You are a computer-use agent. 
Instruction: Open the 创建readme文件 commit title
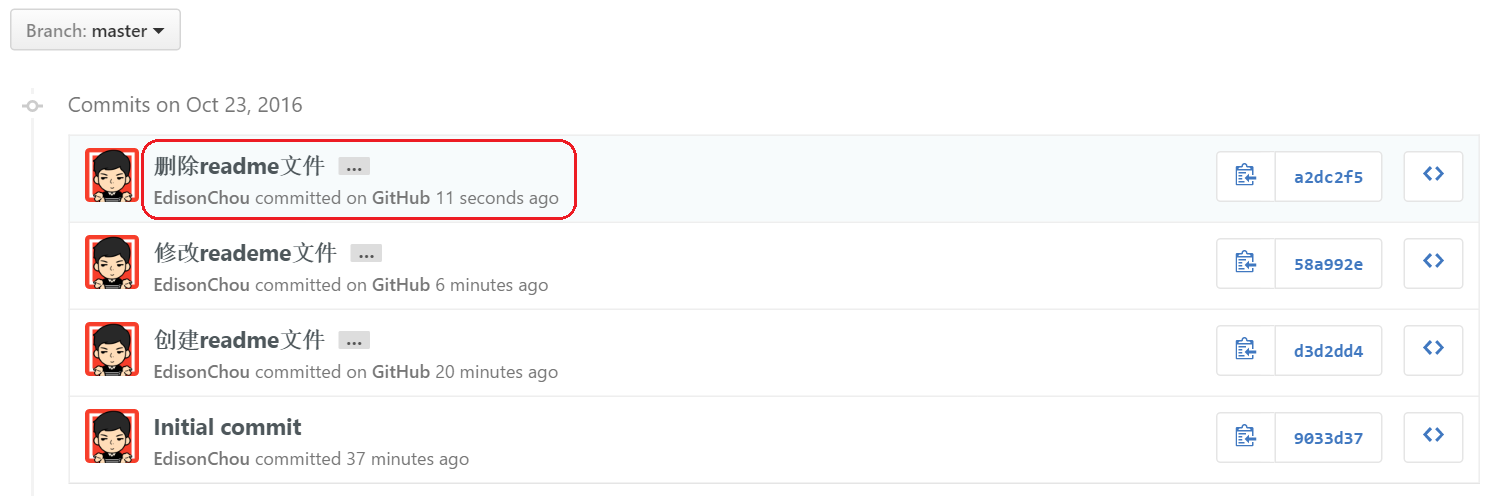[239, 340]
